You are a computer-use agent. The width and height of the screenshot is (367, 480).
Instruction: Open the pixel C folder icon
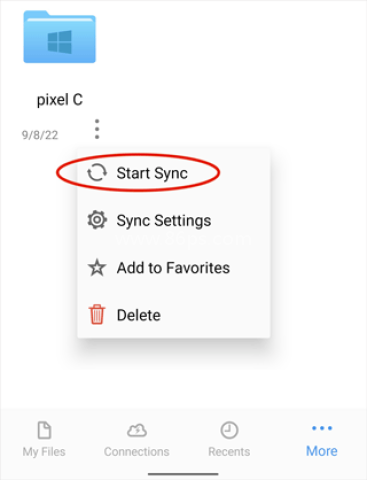(59, 37)
